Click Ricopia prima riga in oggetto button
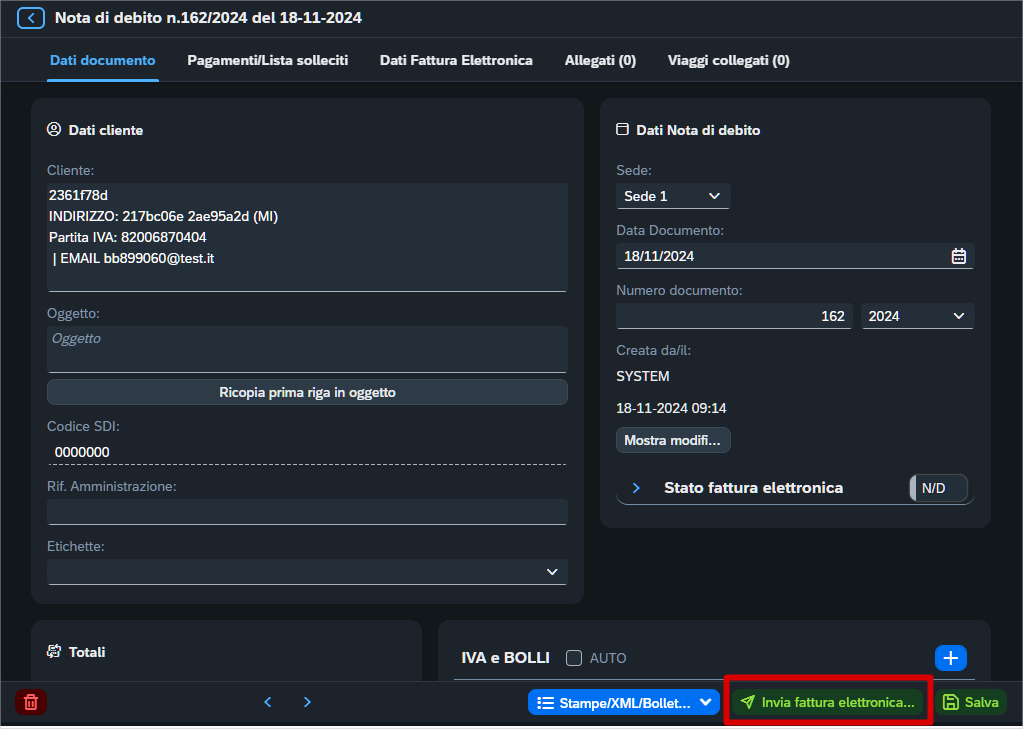 coord(307,392)
